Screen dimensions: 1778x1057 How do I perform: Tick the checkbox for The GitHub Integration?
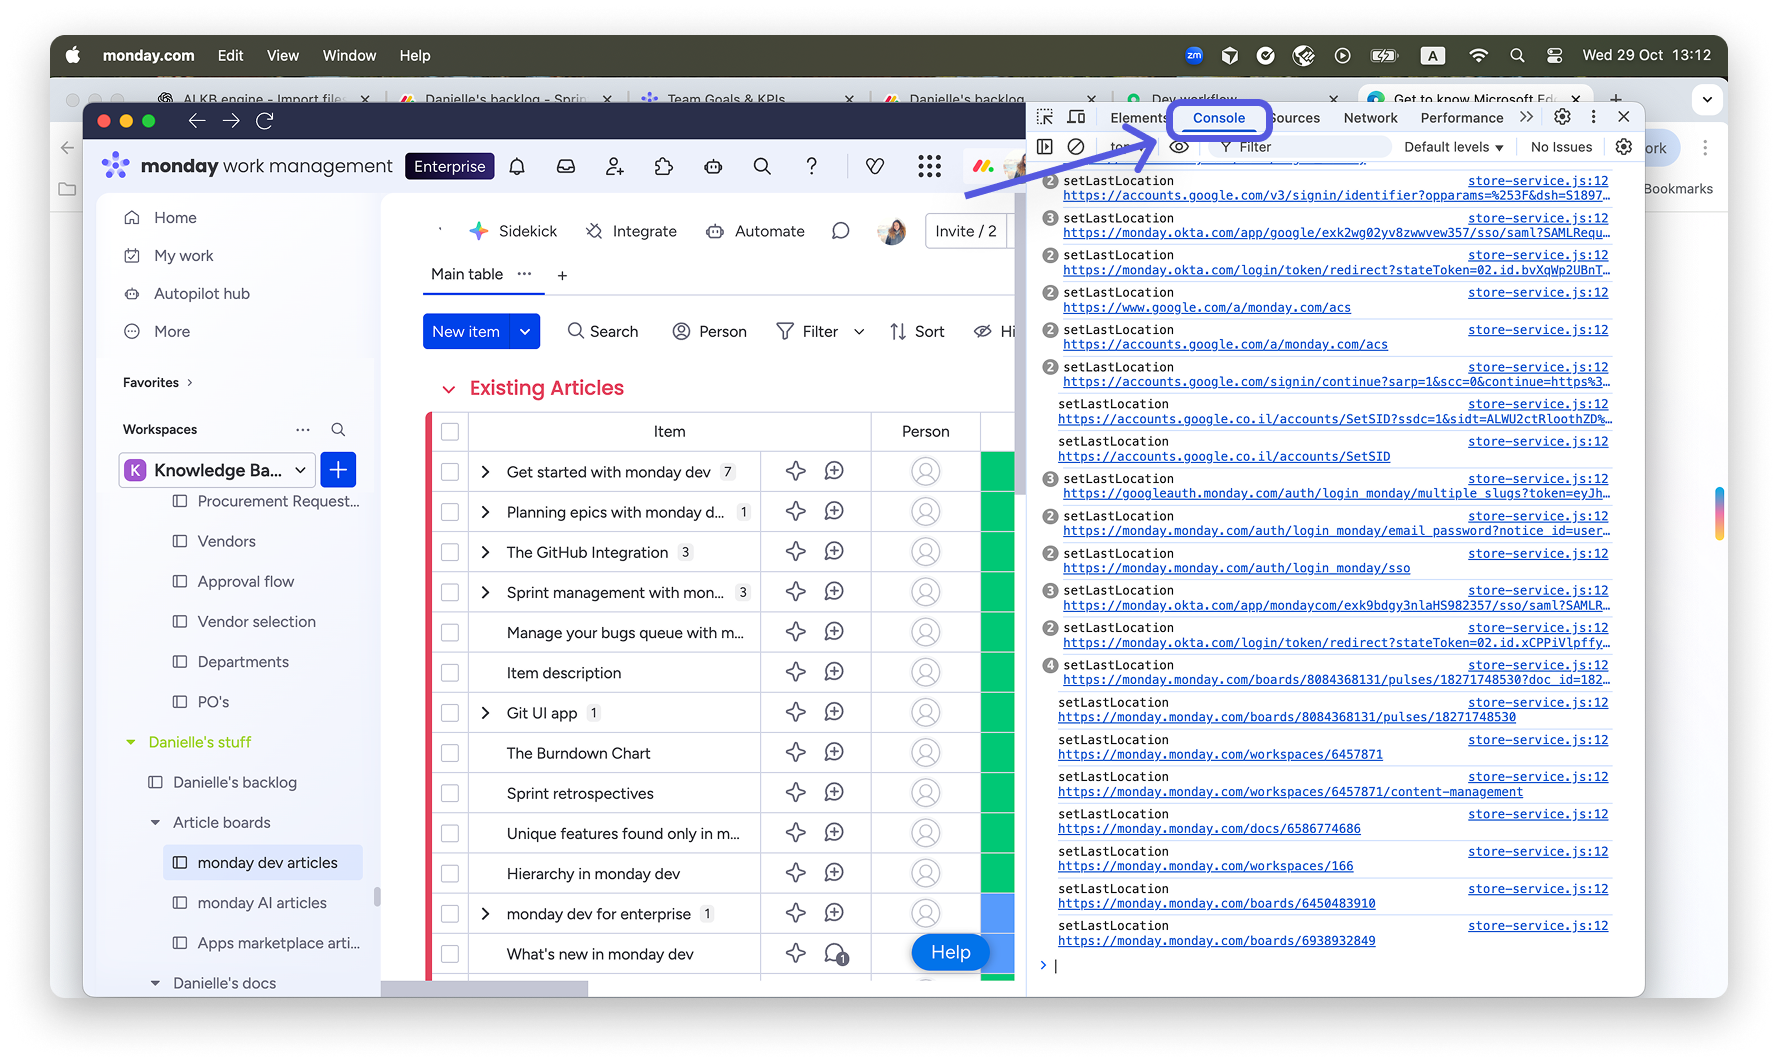[450, 552]
